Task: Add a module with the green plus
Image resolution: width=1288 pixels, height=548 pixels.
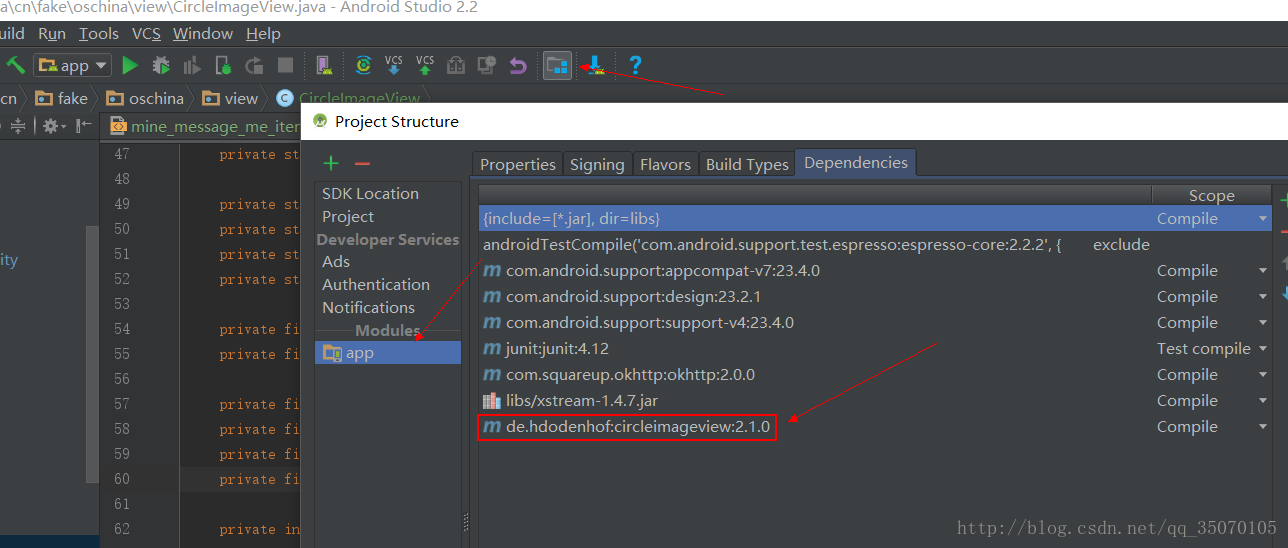Action: pos(331,163)
